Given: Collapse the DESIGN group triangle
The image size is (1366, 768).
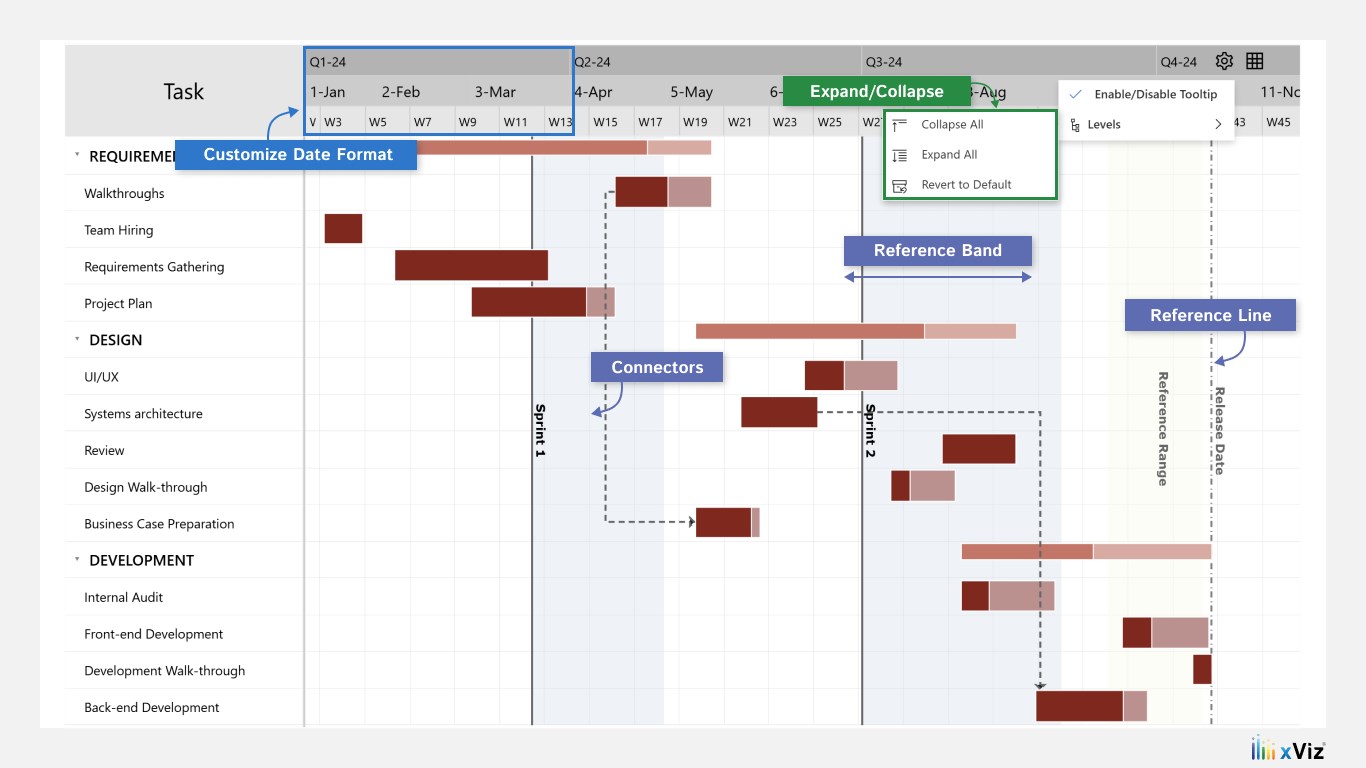Looking at the screenshot, I should click(77, 340).
